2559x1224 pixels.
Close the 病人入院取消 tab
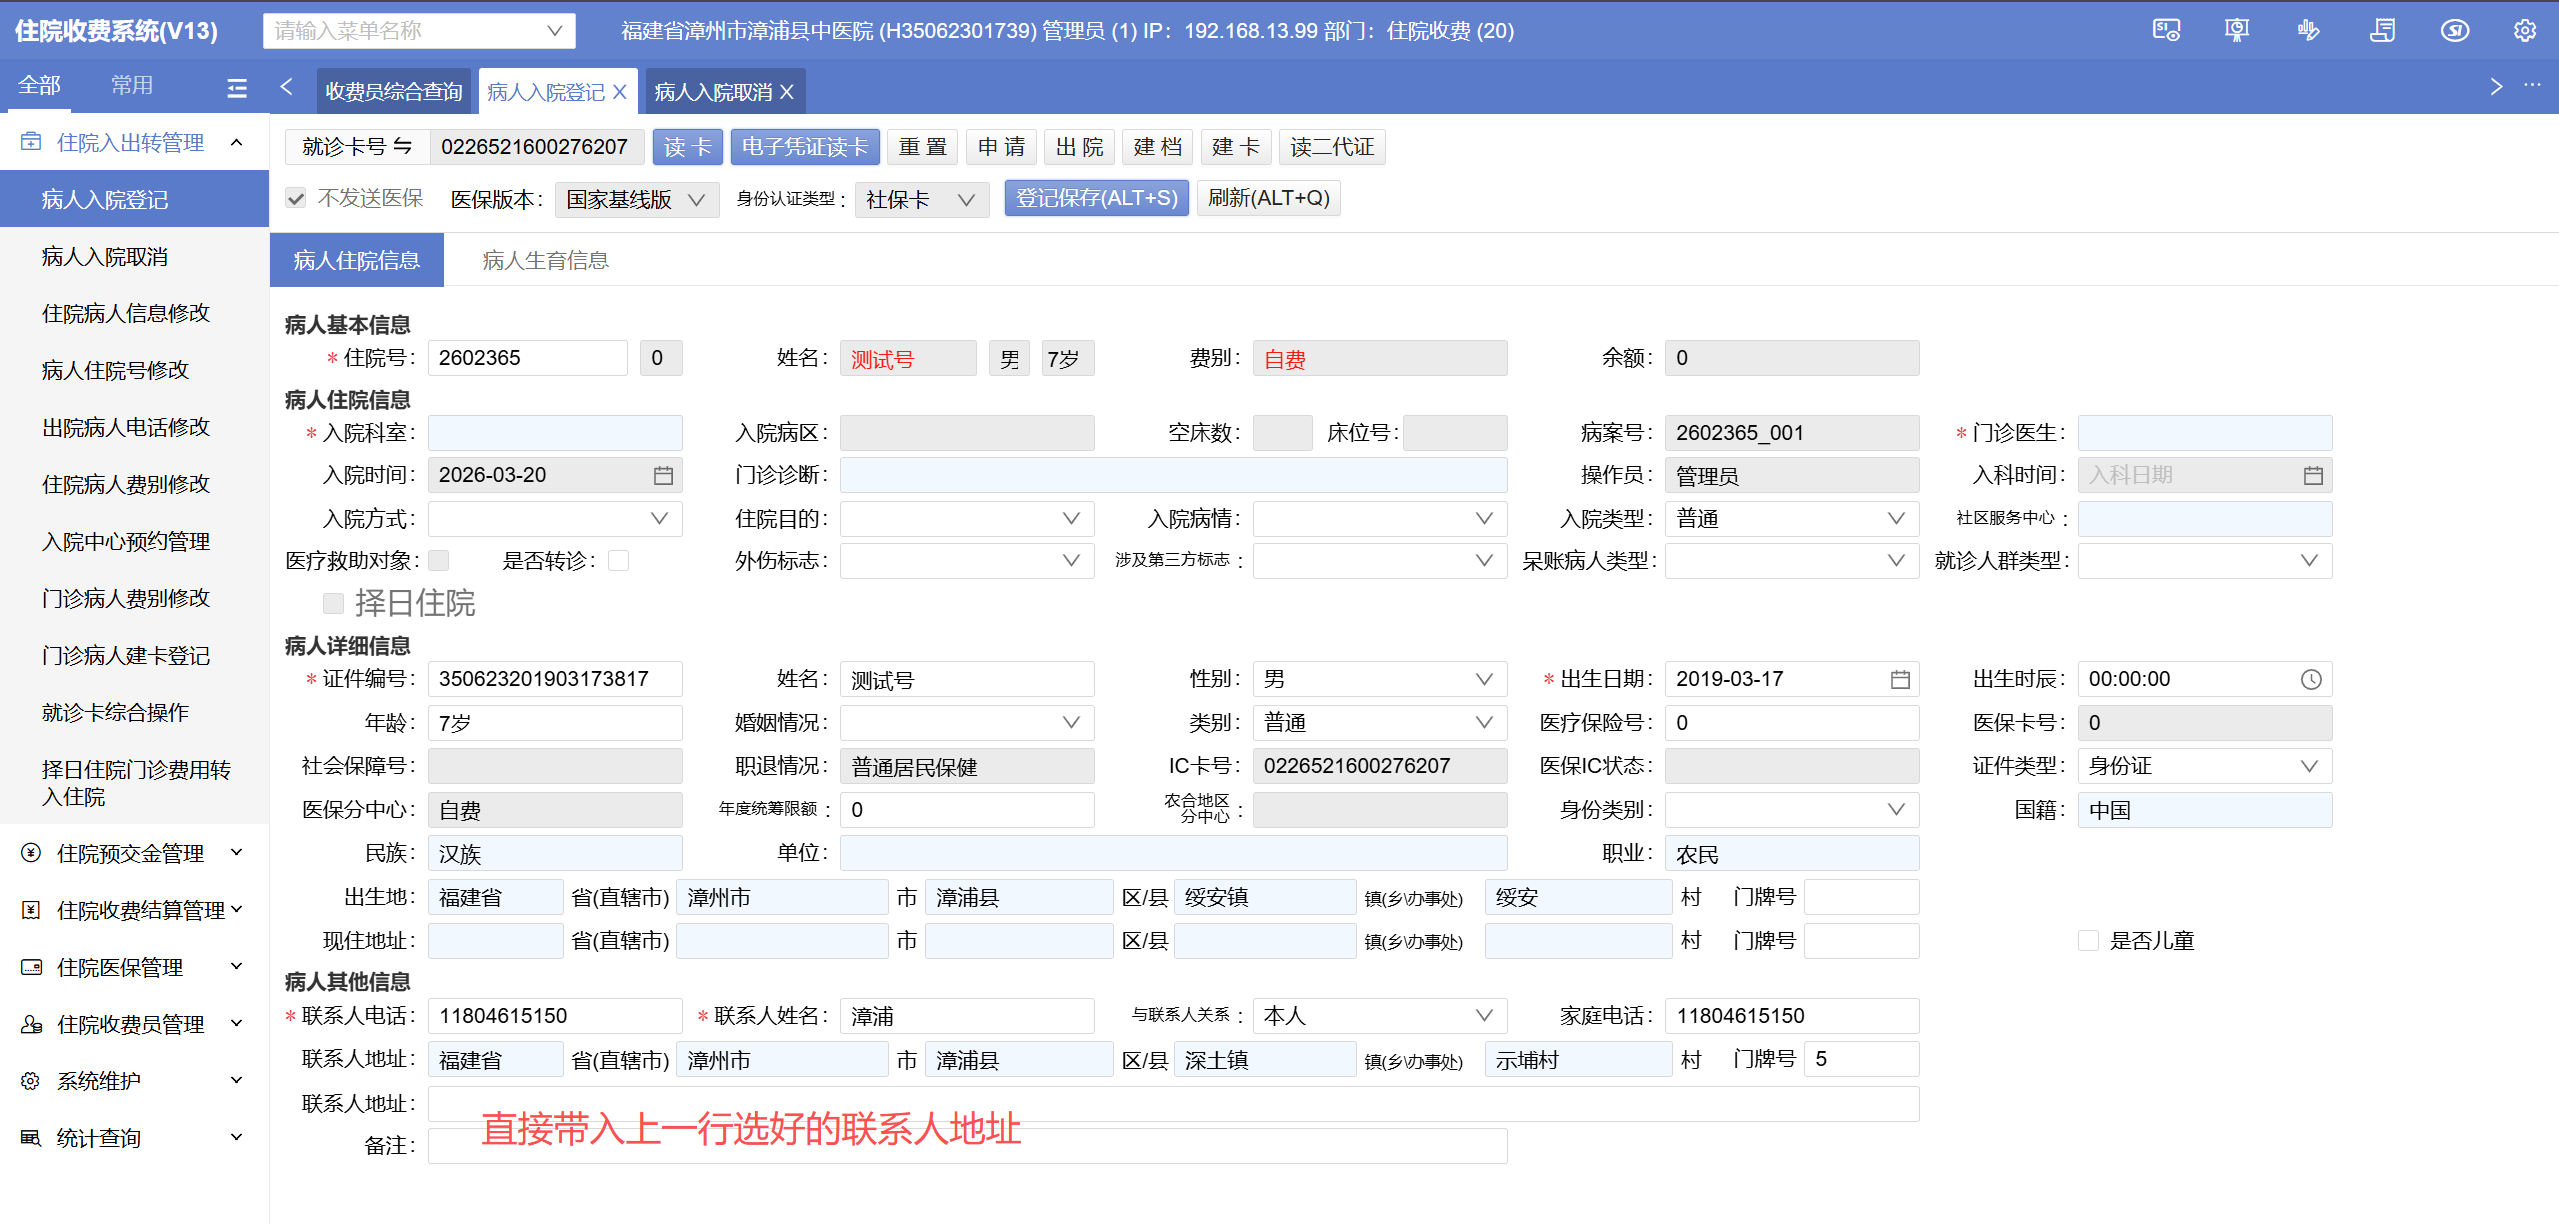[x=787, y=92]
